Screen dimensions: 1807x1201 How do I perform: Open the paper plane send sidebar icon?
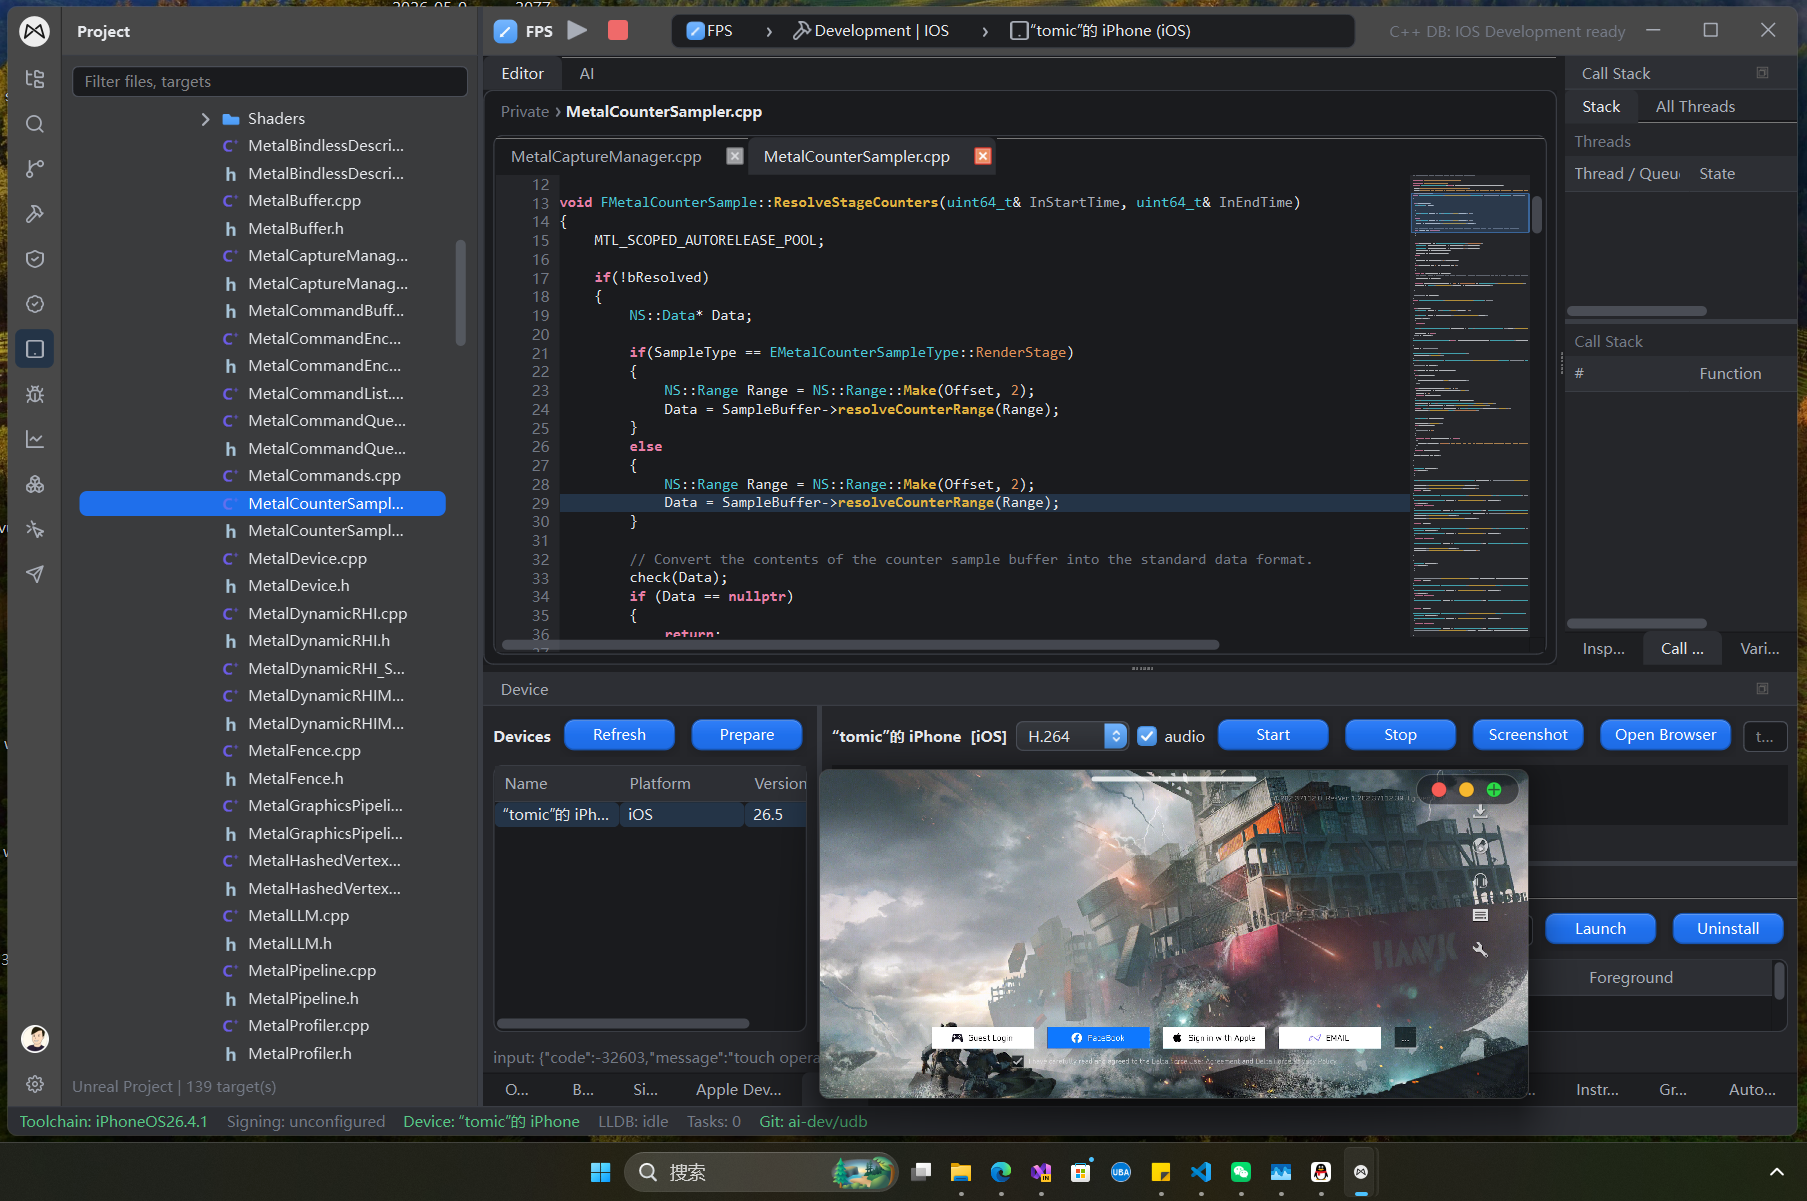pyautogui.click(x=35, y=574)
